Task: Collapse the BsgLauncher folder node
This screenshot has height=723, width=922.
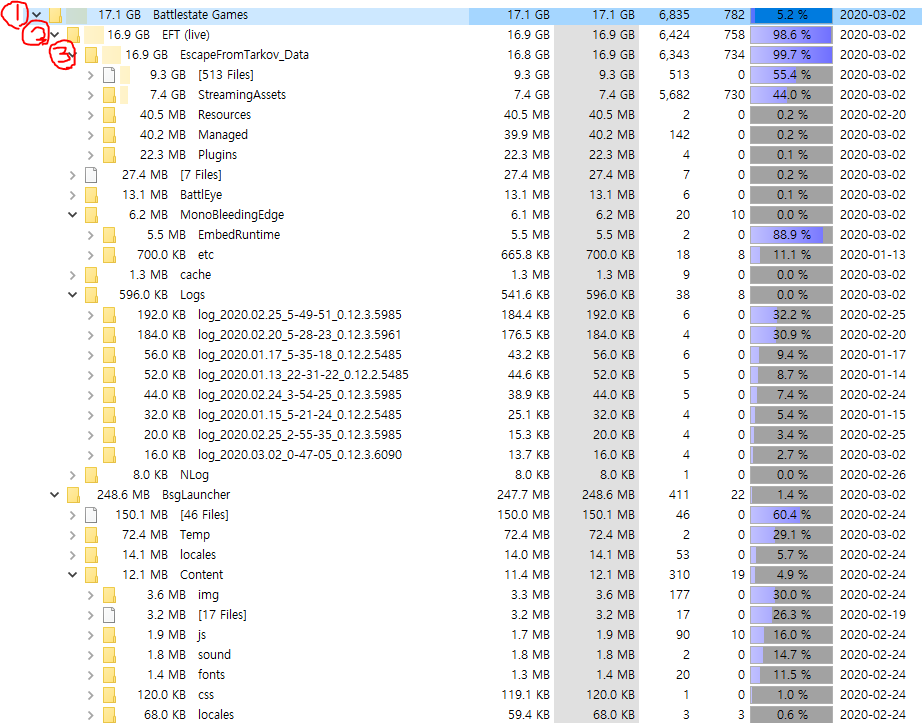Action: tap(55, 494)
